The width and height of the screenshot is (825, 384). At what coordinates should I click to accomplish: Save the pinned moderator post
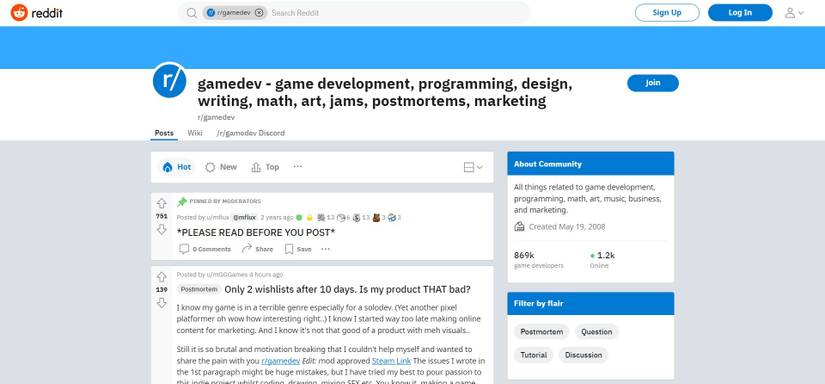click(x=298, y=249)
